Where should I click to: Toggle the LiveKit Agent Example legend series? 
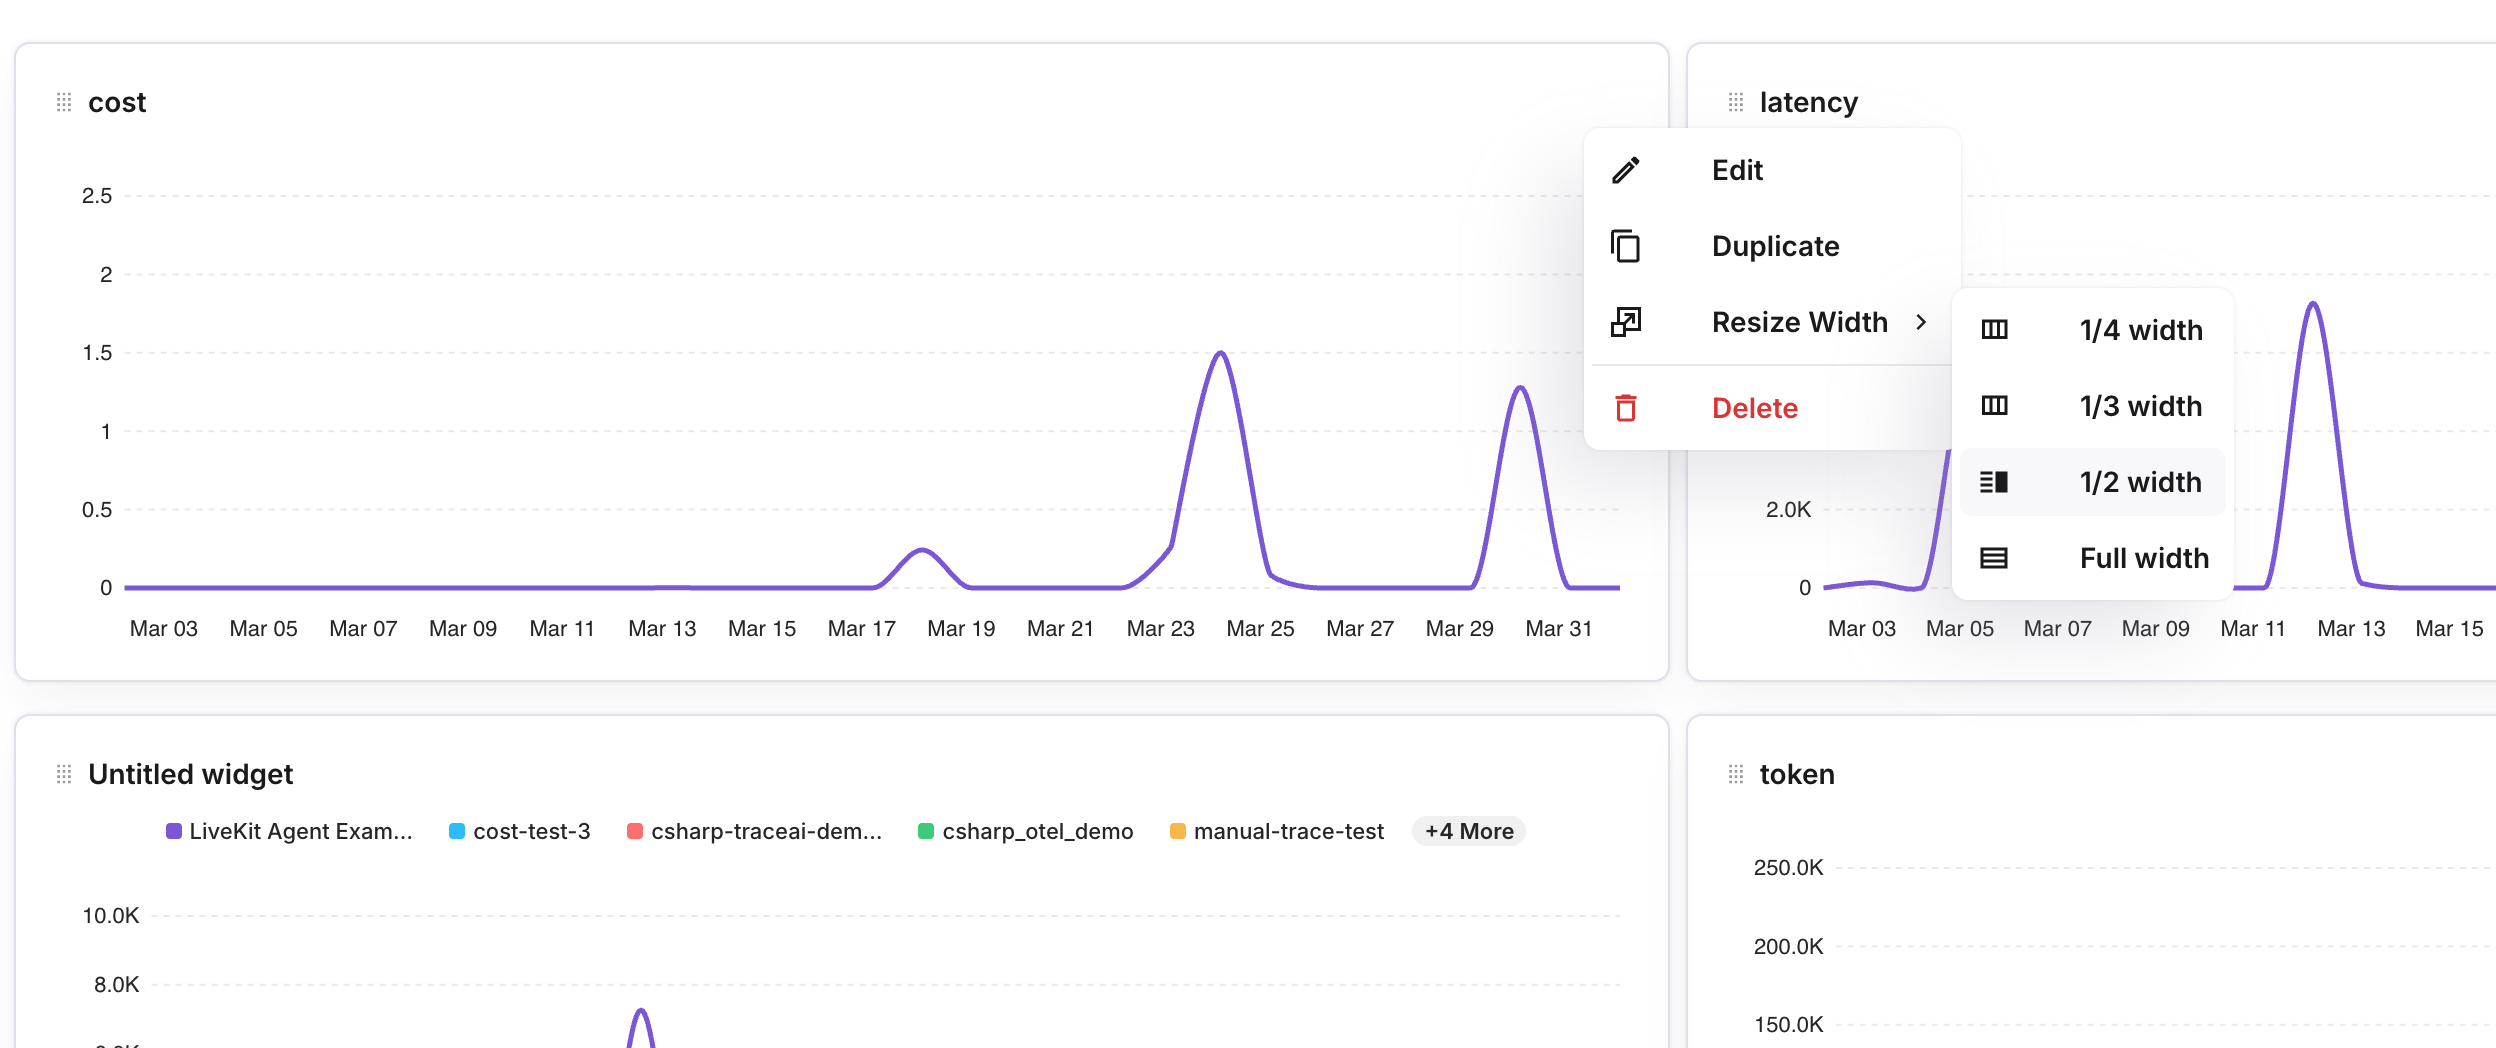(289, 831)
